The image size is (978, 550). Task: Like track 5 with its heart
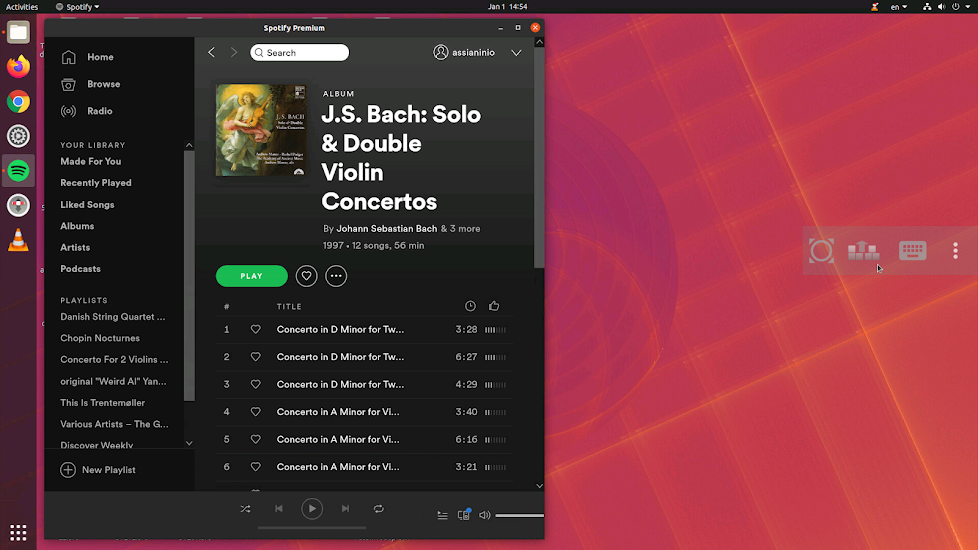(255, 439)
